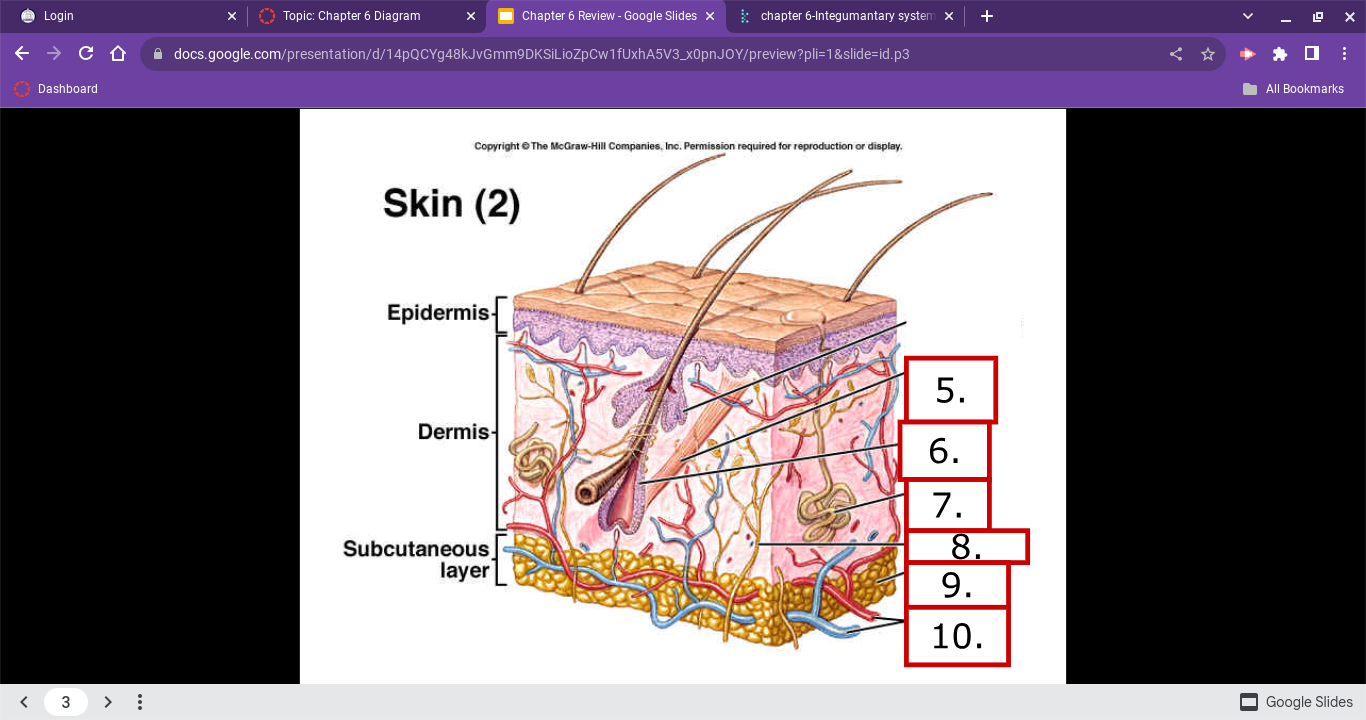Open the screen recorder extension icon
This screenshot has height=720, width=1366.
click(x=1247, y=54)
